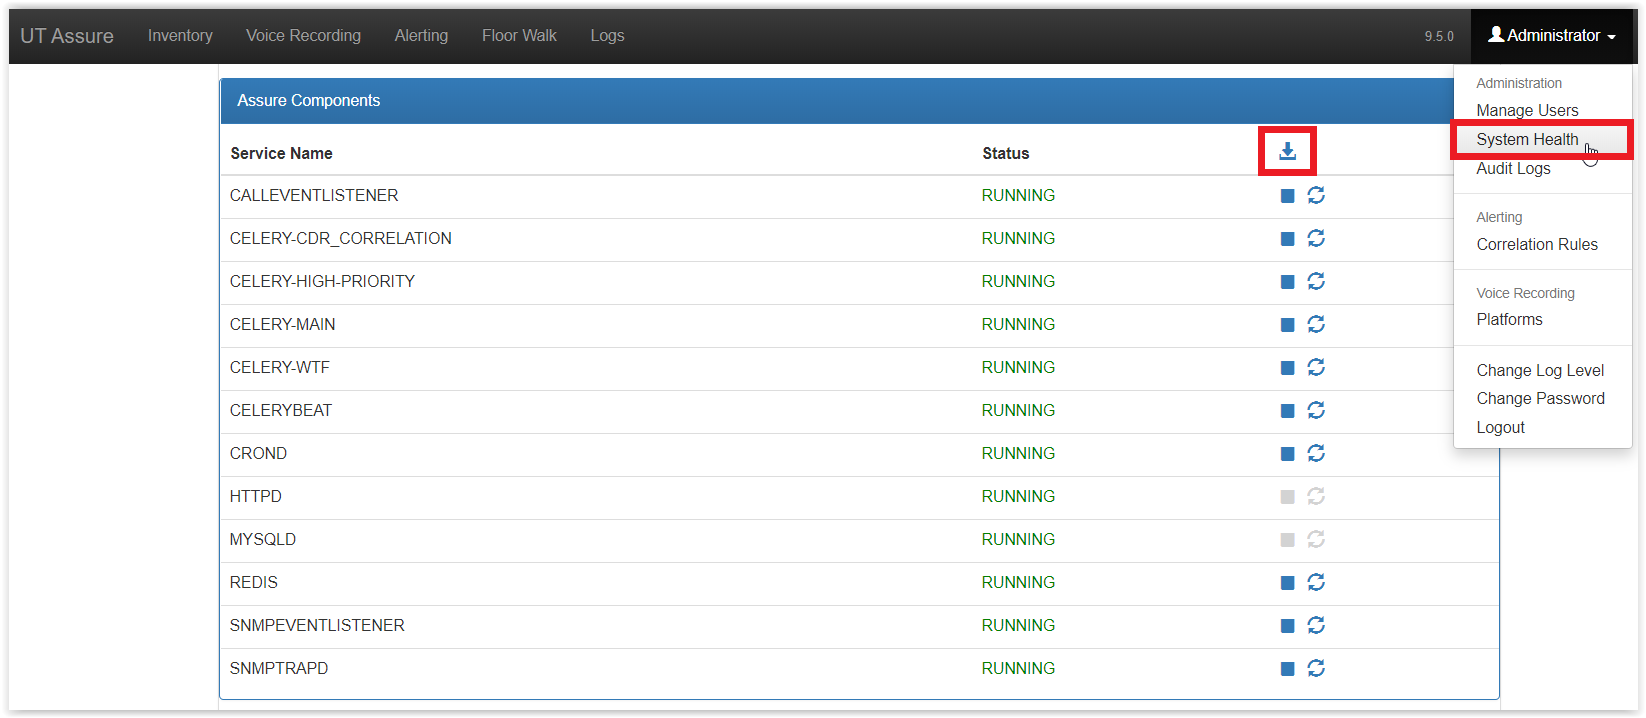1646x718 pixels.
Task: Select the SNMPEVENTLISTENER service name
Action: 317,625
